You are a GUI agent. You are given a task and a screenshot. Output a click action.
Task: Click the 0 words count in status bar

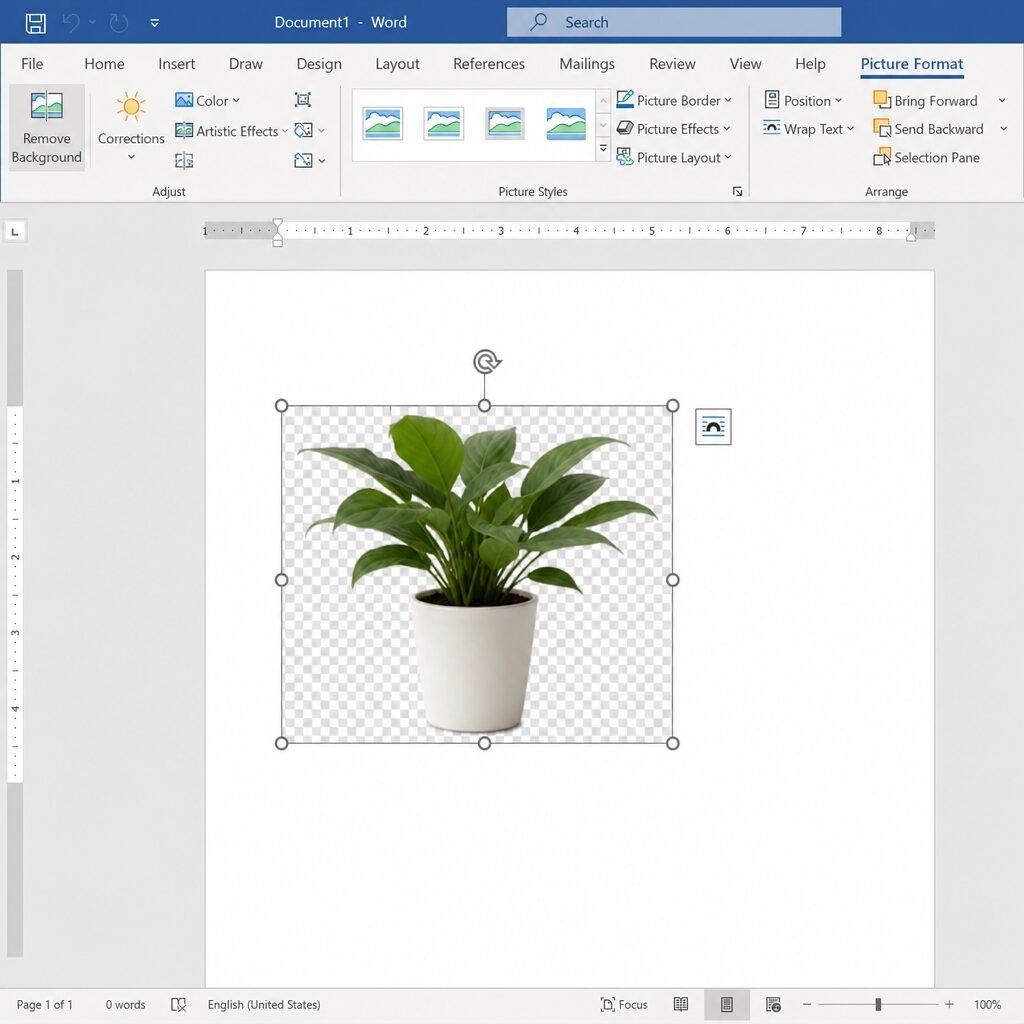pos(125,1004)
